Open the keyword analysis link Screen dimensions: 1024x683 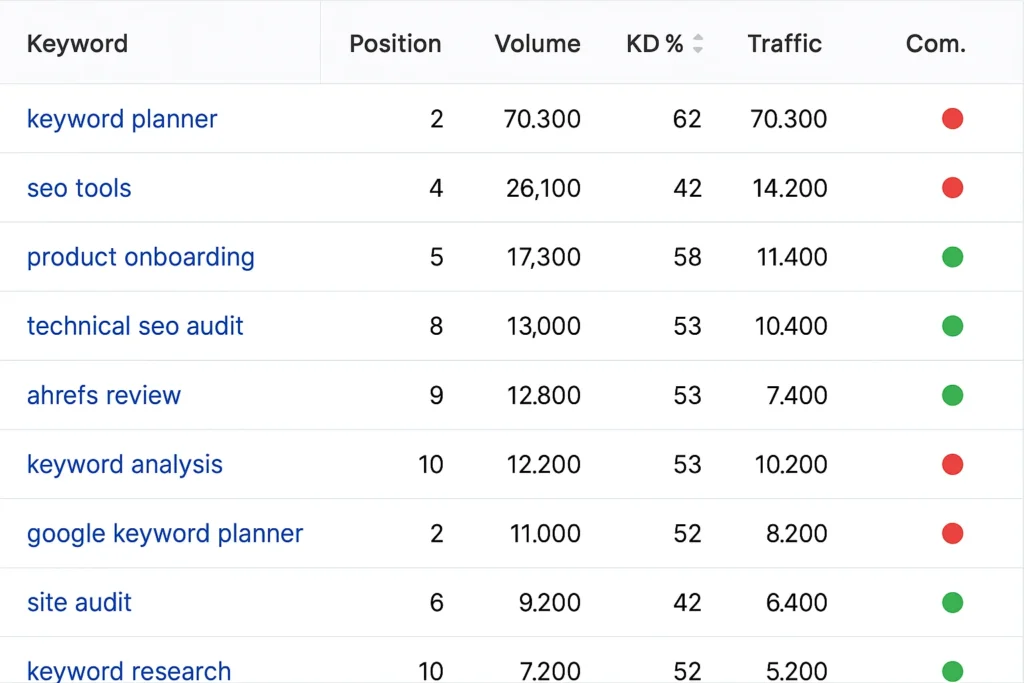(125, 464)
